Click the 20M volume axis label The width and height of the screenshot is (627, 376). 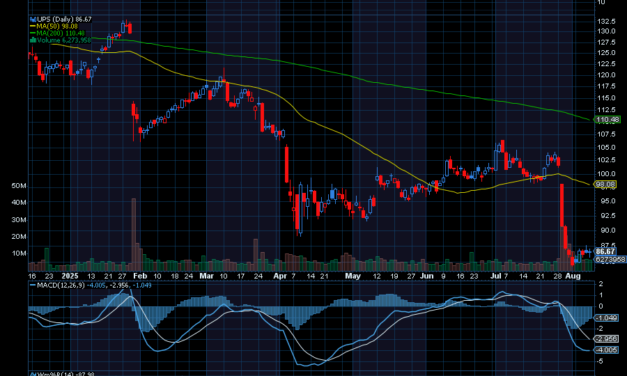click(19, 236)
